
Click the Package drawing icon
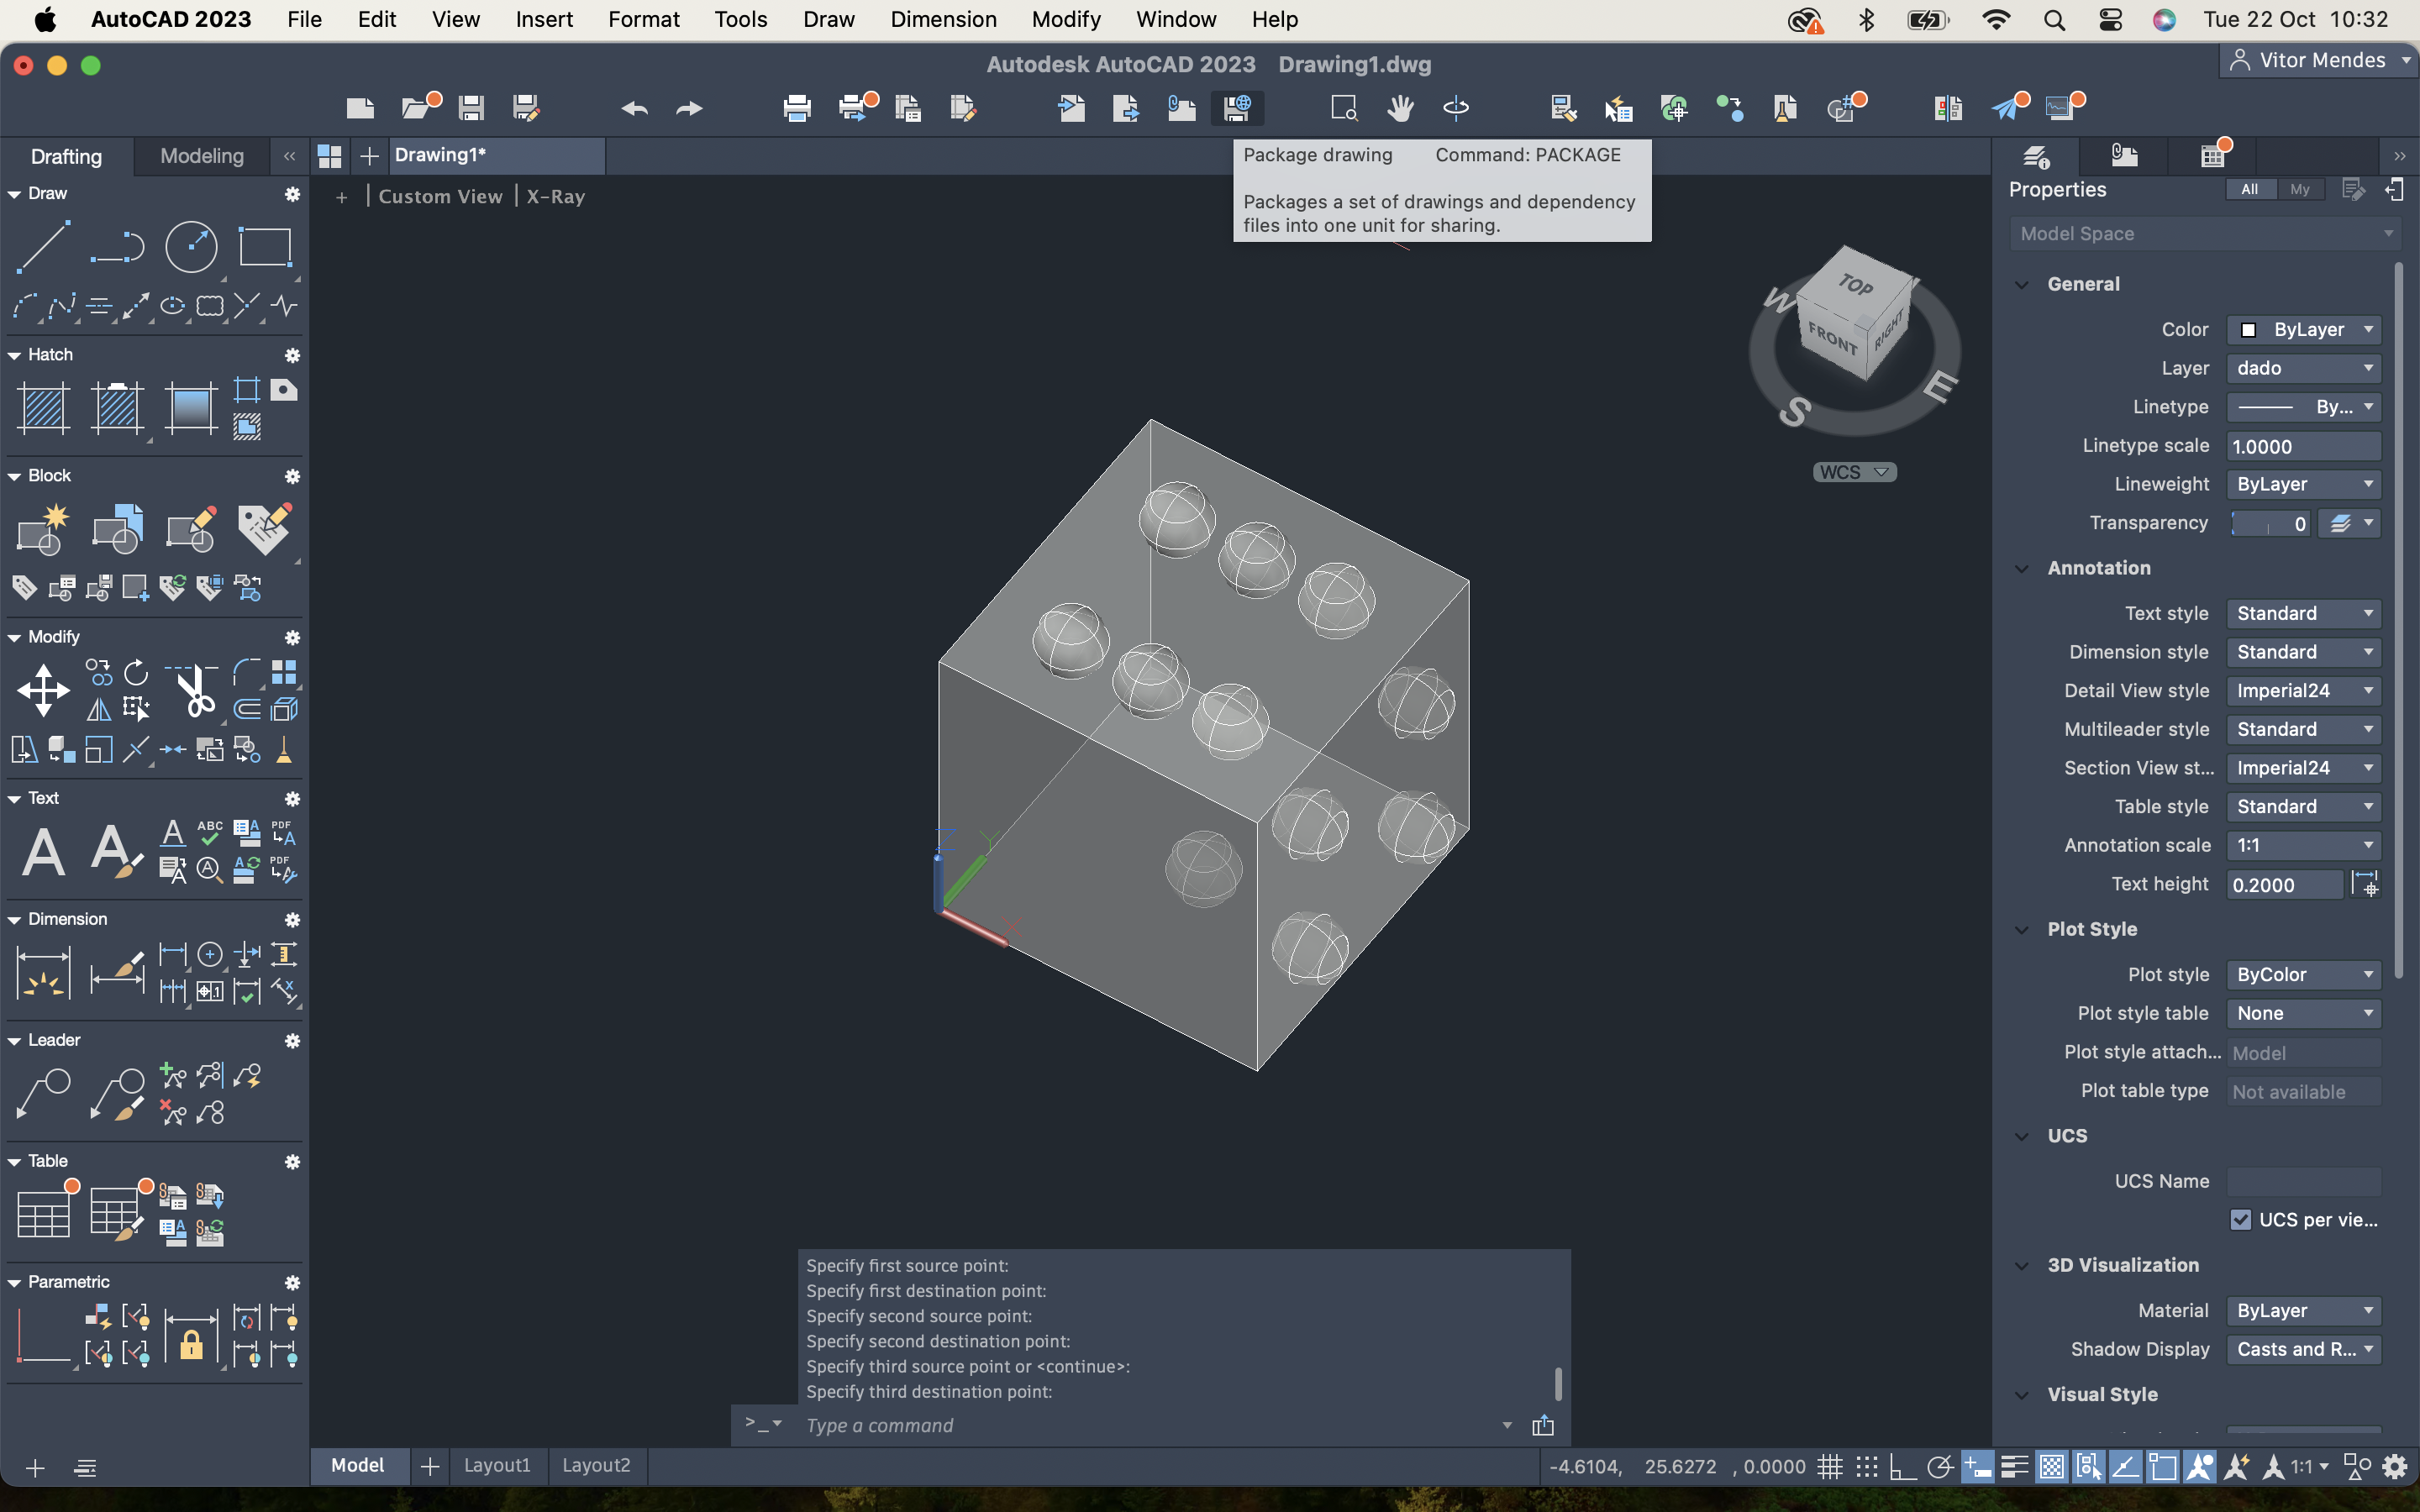1237,108
